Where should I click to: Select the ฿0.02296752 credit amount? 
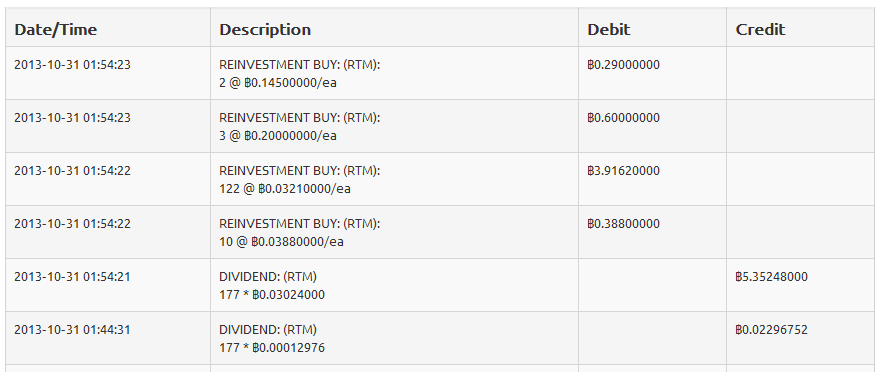771,330
